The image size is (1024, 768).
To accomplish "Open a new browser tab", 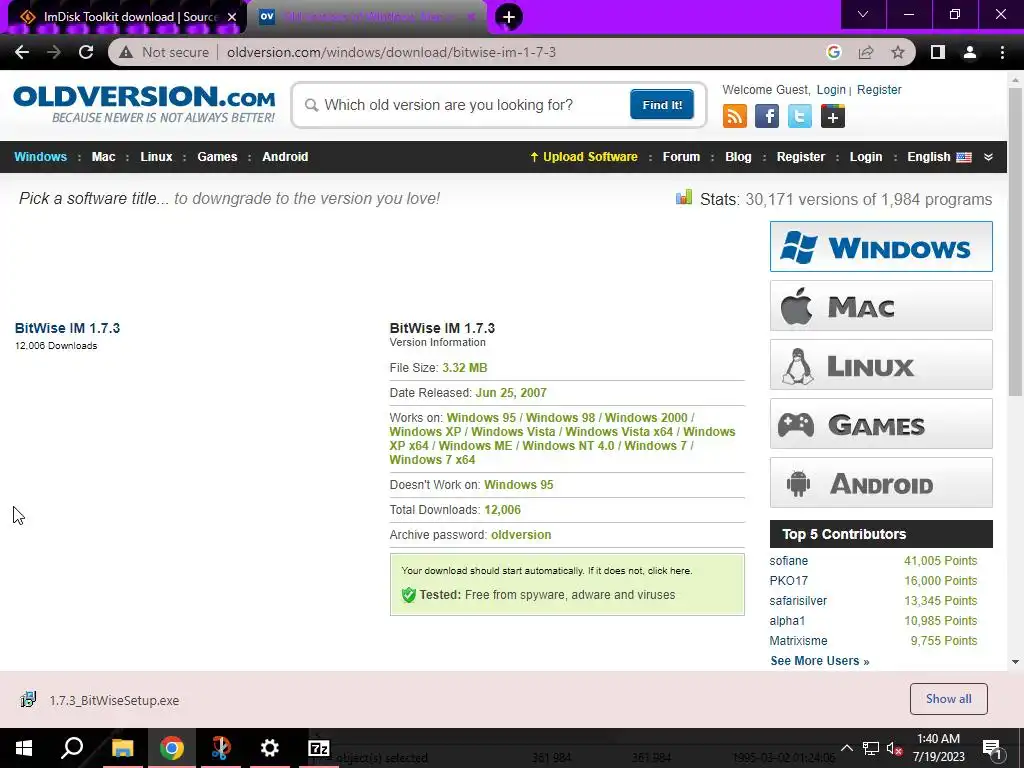I will pos(509,17).
